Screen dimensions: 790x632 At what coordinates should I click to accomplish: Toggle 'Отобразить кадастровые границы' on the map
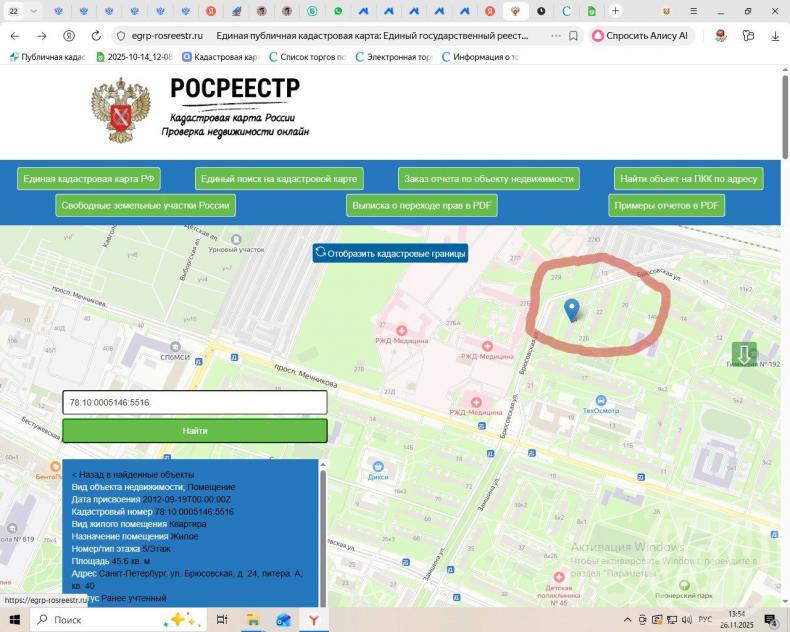tap(390, 253)
